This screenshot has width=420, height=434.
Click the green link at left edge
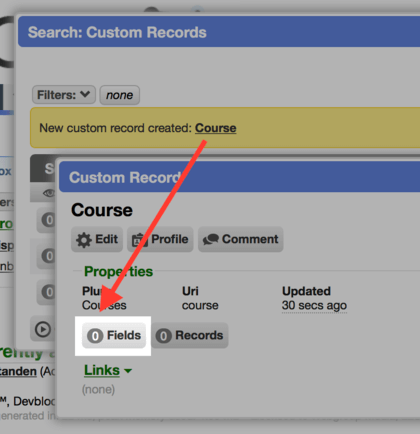click(x=6, y=224)
